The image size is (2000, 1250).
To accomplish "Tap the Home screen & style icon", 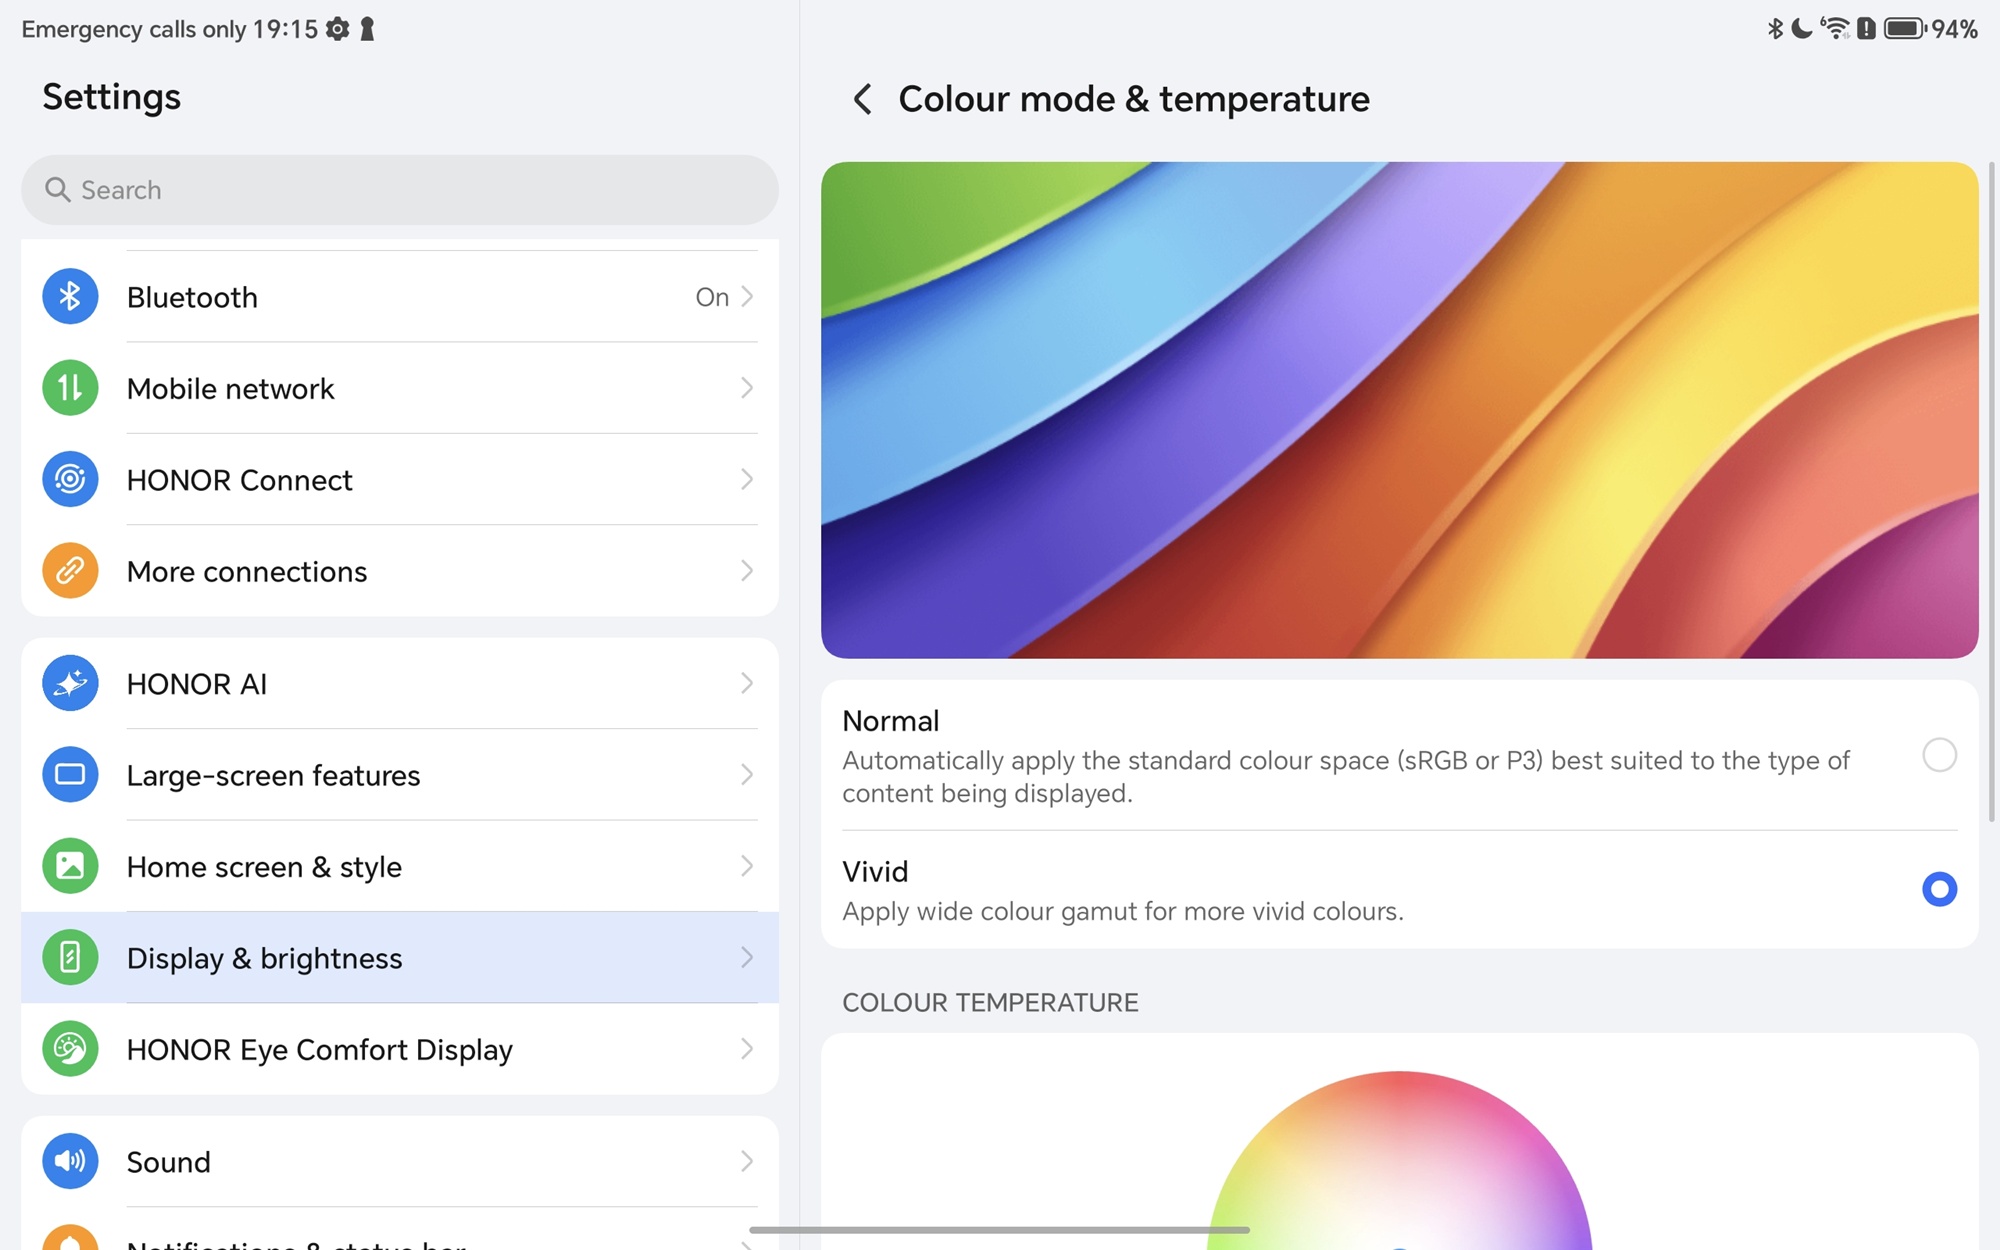I will pyautogui.click(x=70, y=866).
